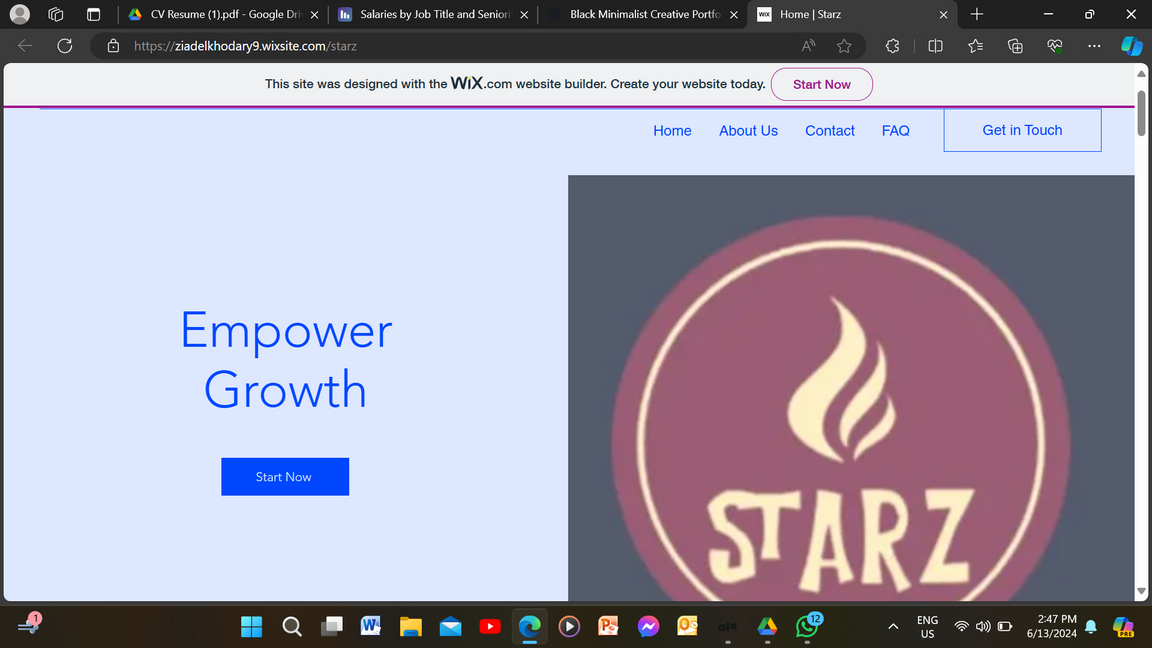Open the browser Extensions puzzle icon
This screenshot has height=648, width=1152.
click(x=893, y=46)
